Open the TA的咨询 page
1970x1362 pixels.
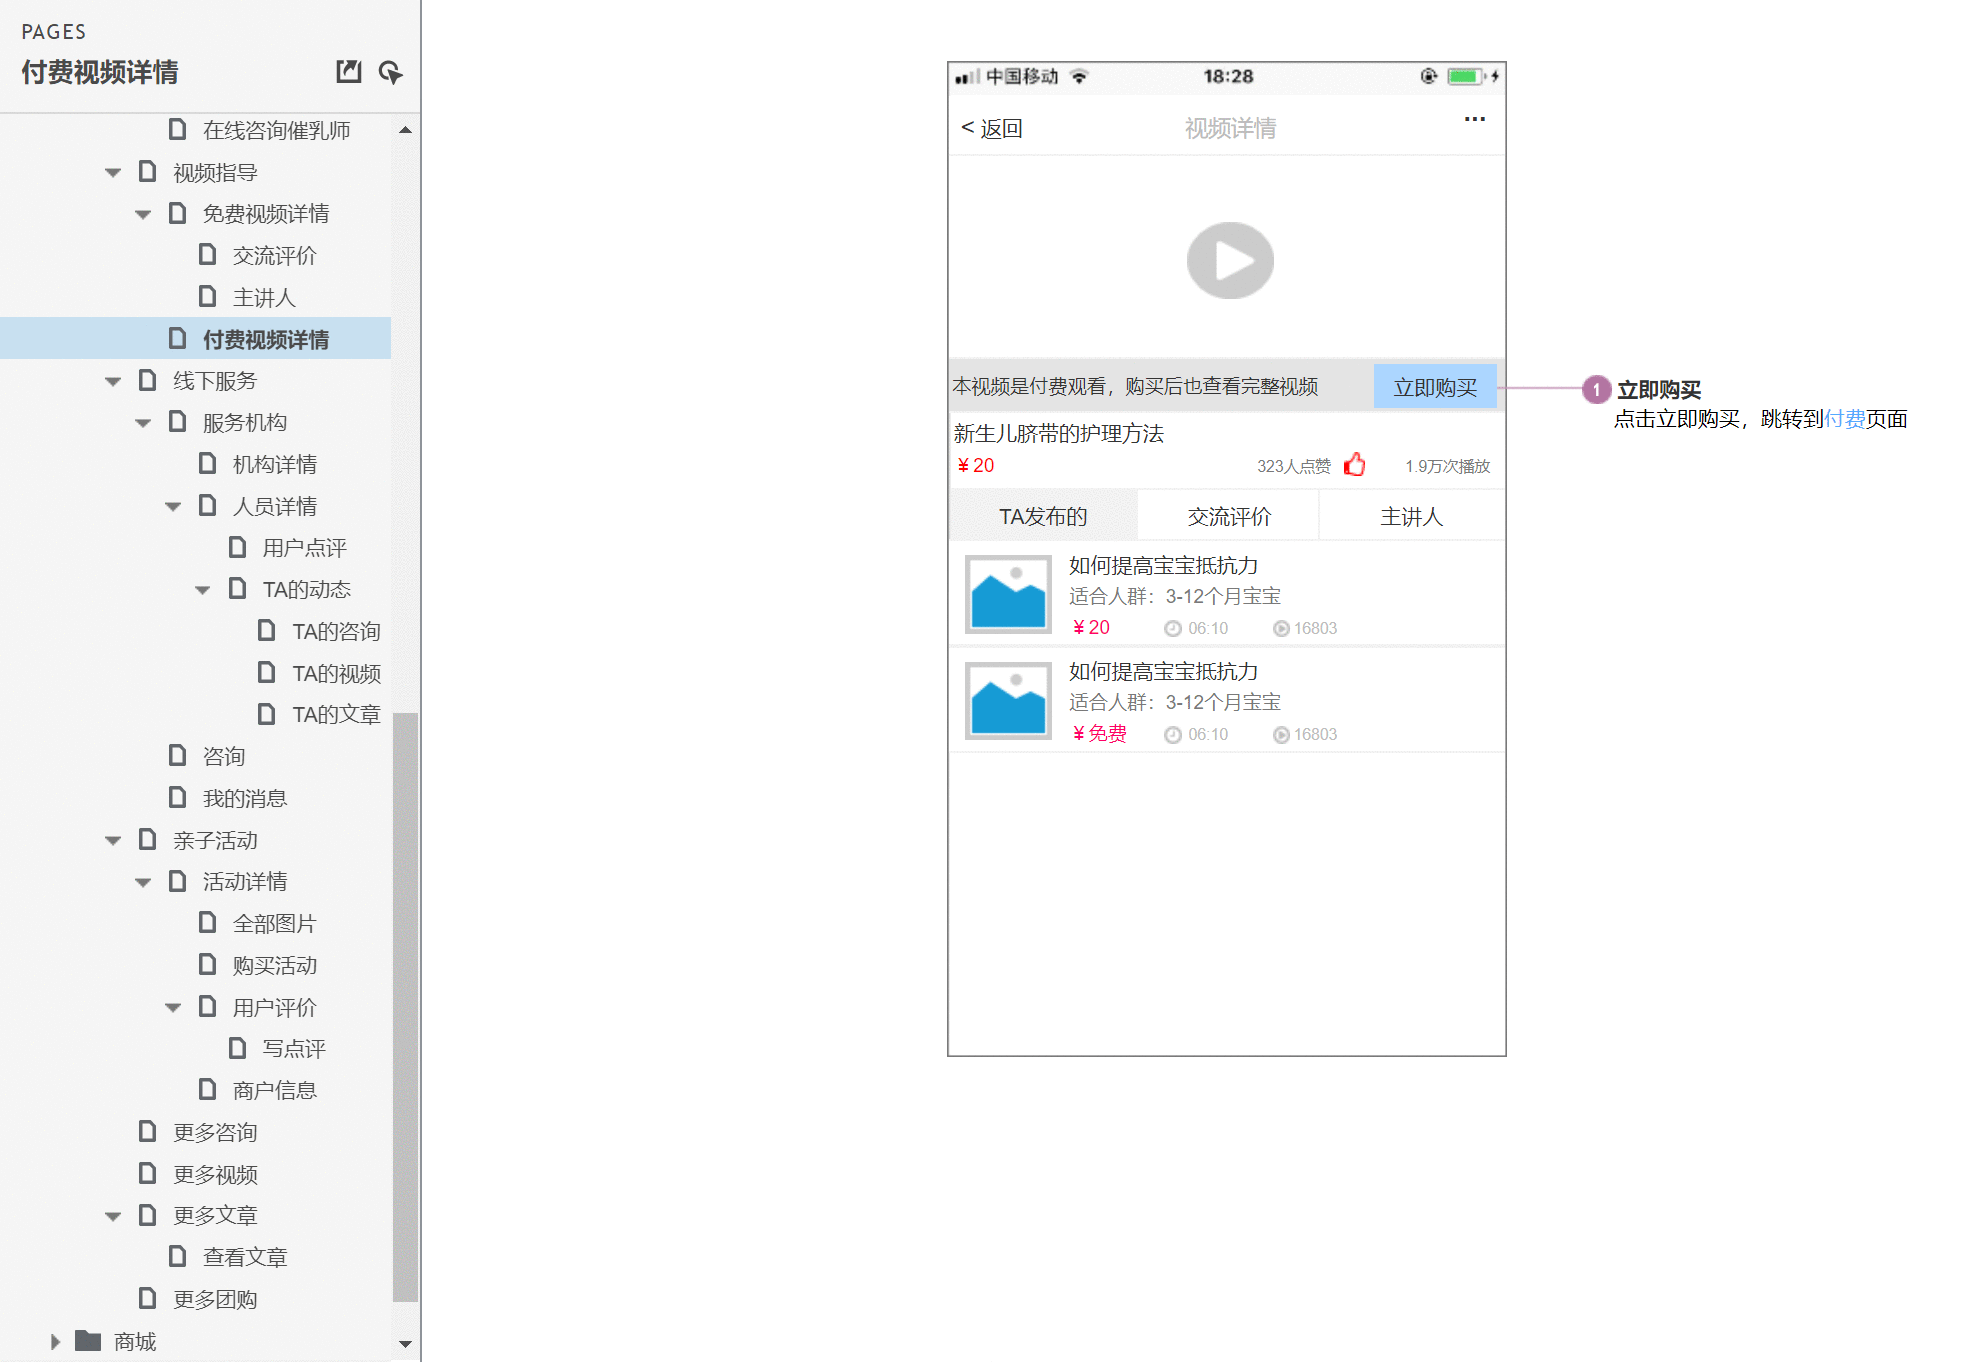pos(336,631)
